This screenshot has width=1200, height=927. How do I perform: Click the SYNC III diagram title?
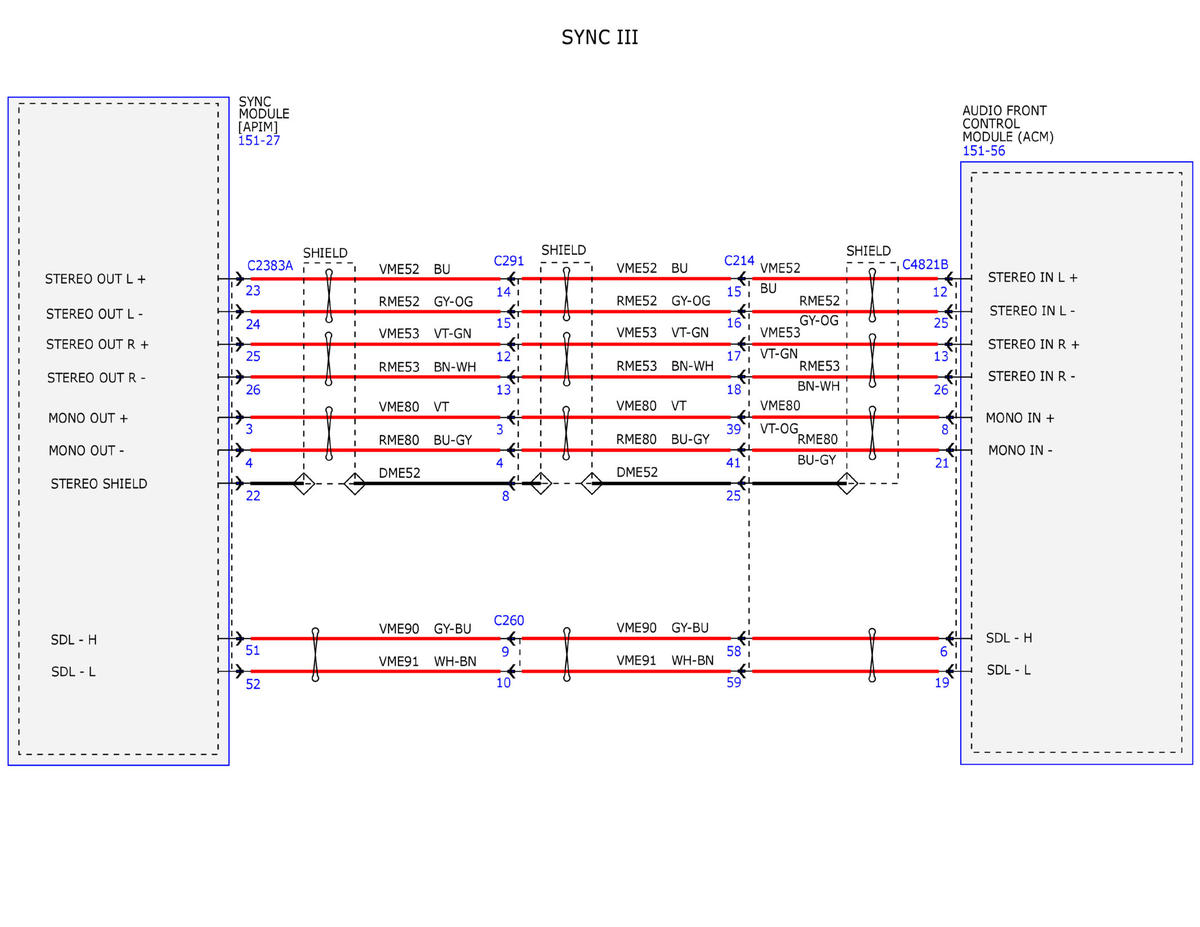point(600,38)
